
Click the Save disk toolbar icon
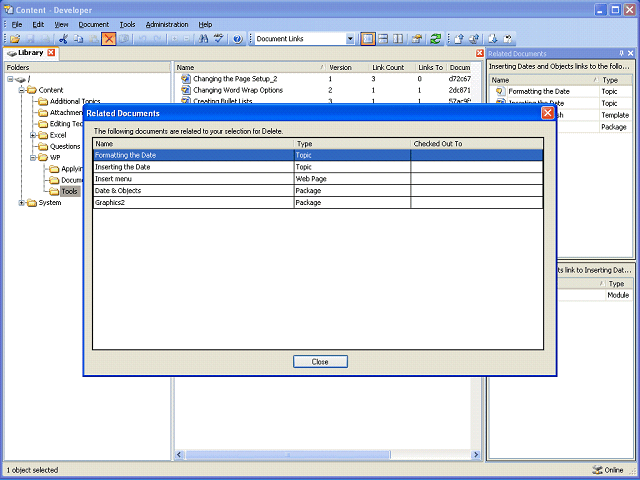tap(31, 39)
